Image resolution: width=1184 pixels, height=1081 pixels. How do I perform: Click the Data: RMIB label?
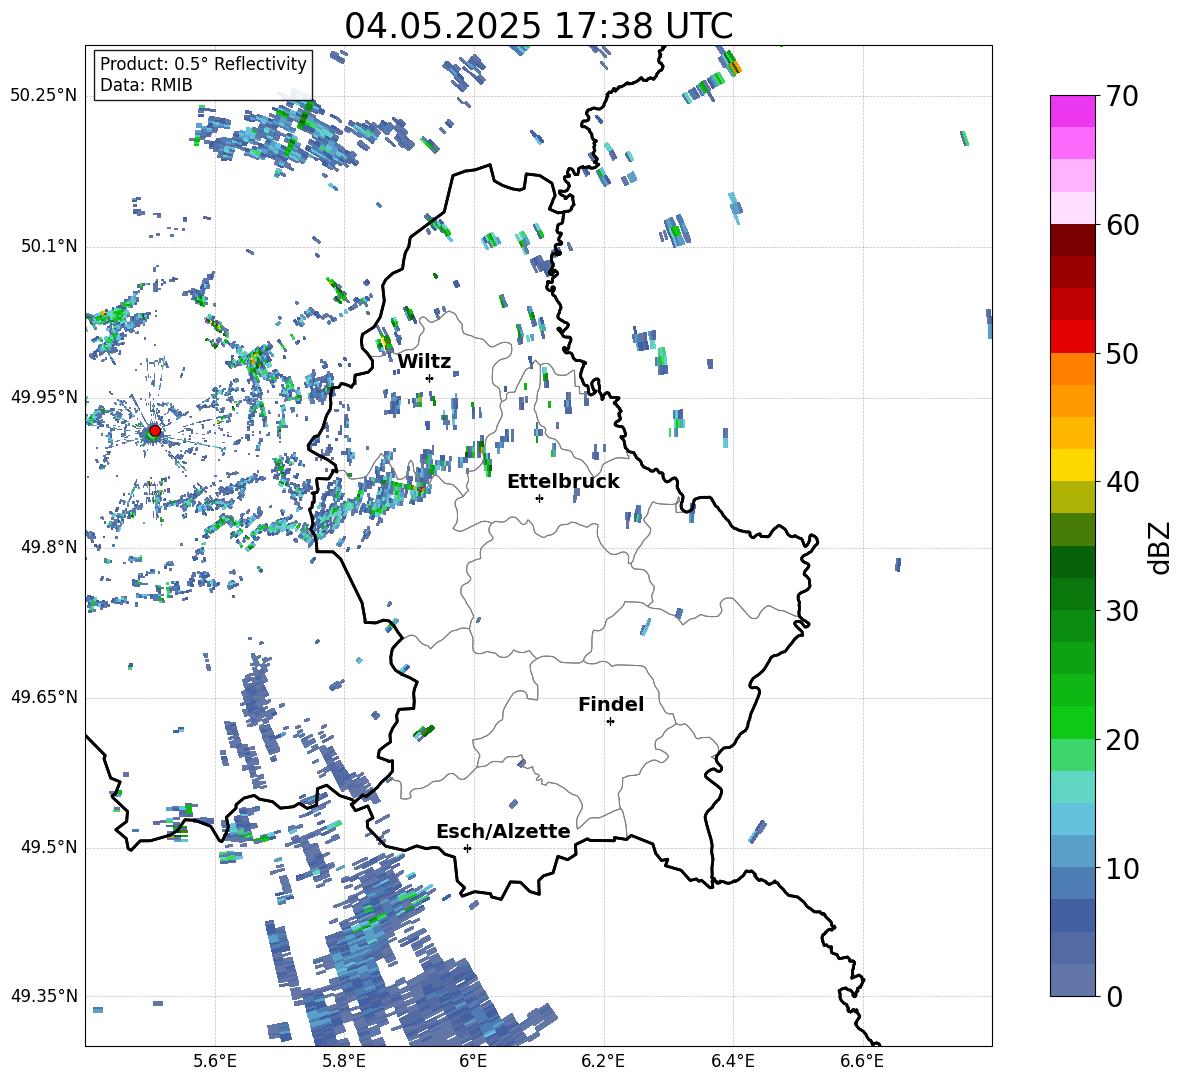coord(146,85)
